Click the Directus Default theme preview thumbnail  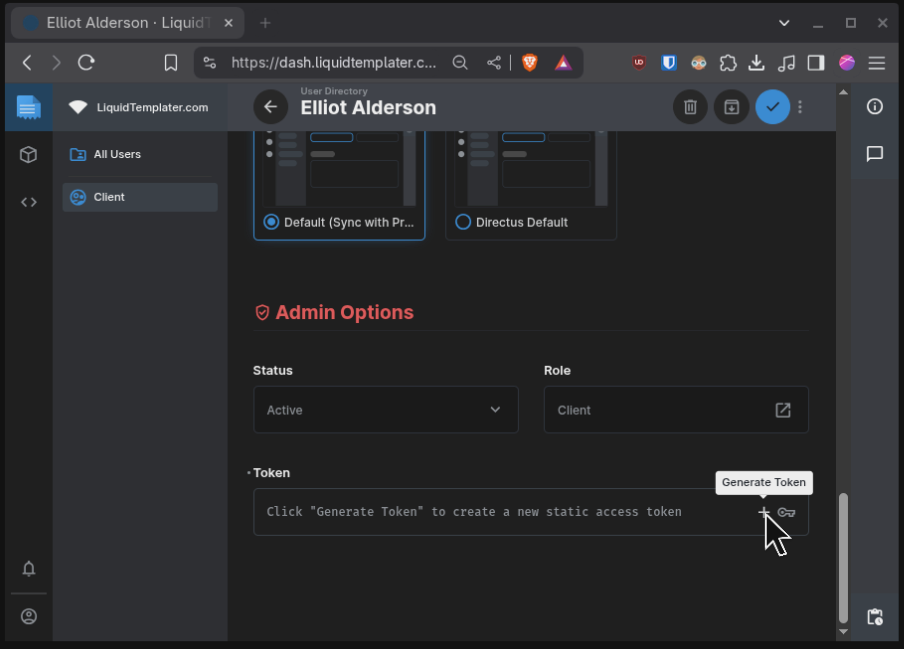coord(531,169)
